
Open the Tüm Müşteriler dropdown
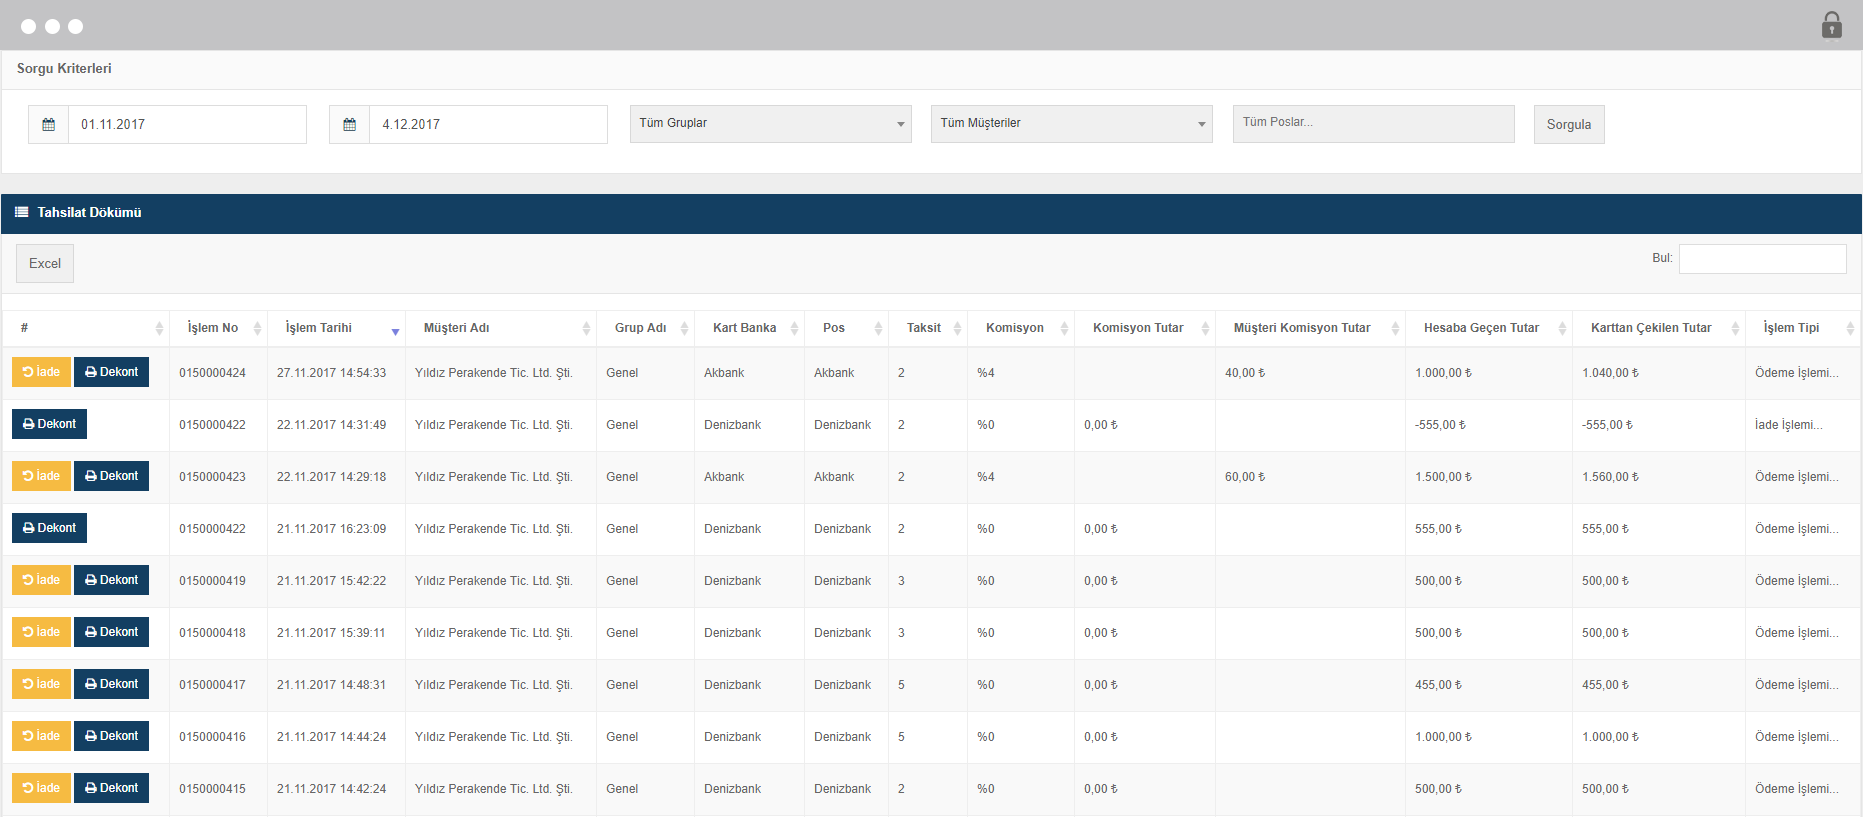click(x=1071, y=124)
